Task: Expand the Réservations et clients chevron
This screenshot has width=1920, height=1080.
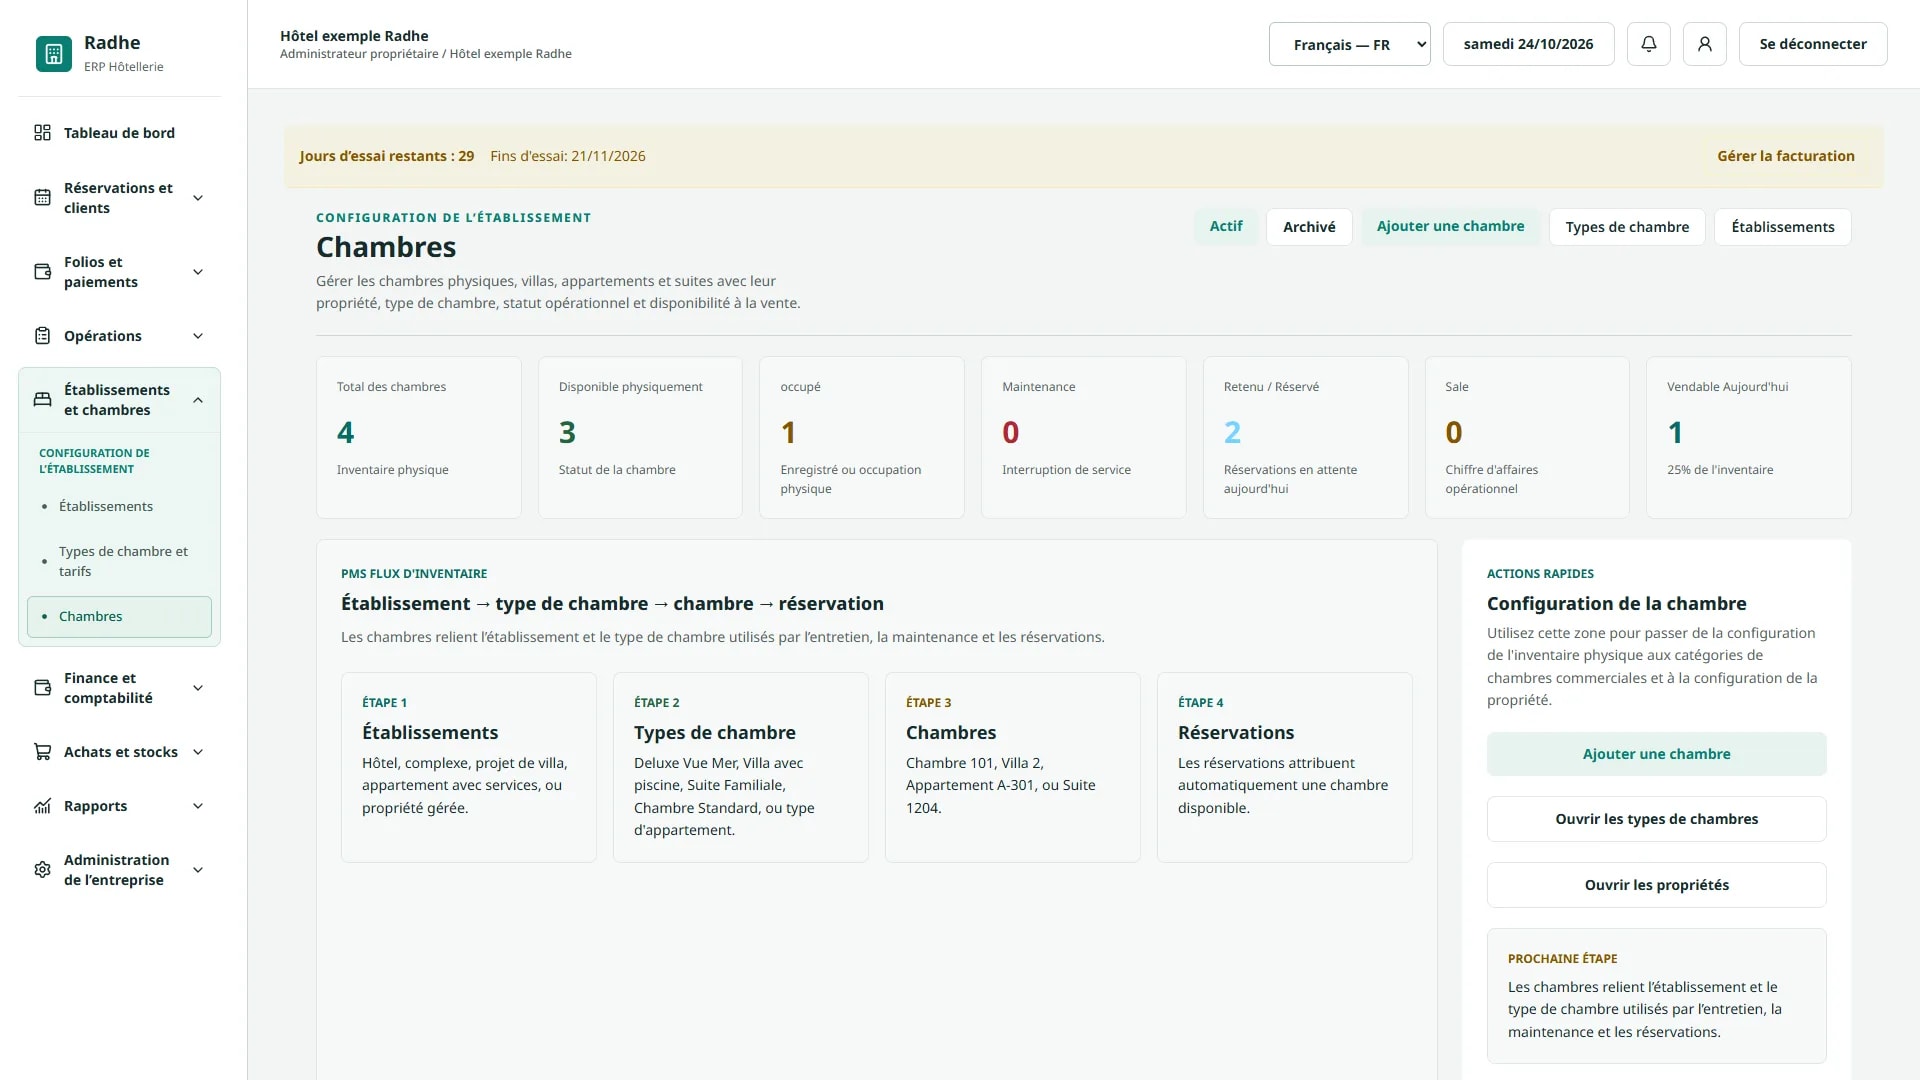Action: pos(198,198)
